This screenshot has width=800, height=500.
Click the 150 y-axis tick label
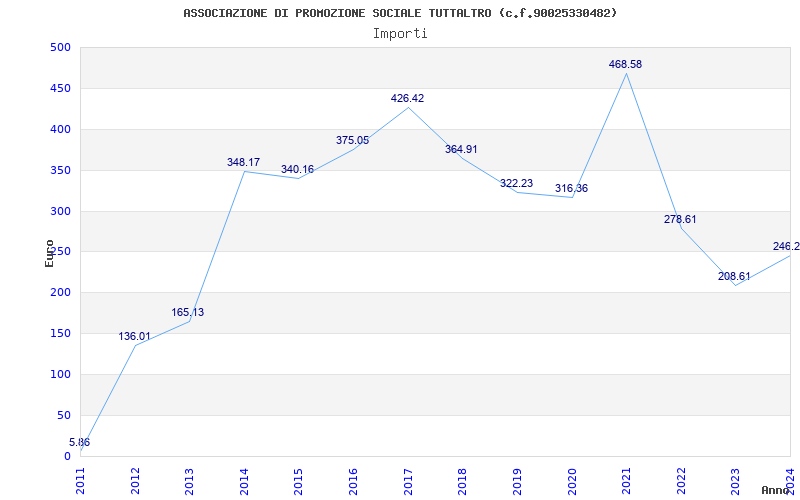[x=60, y=334]
